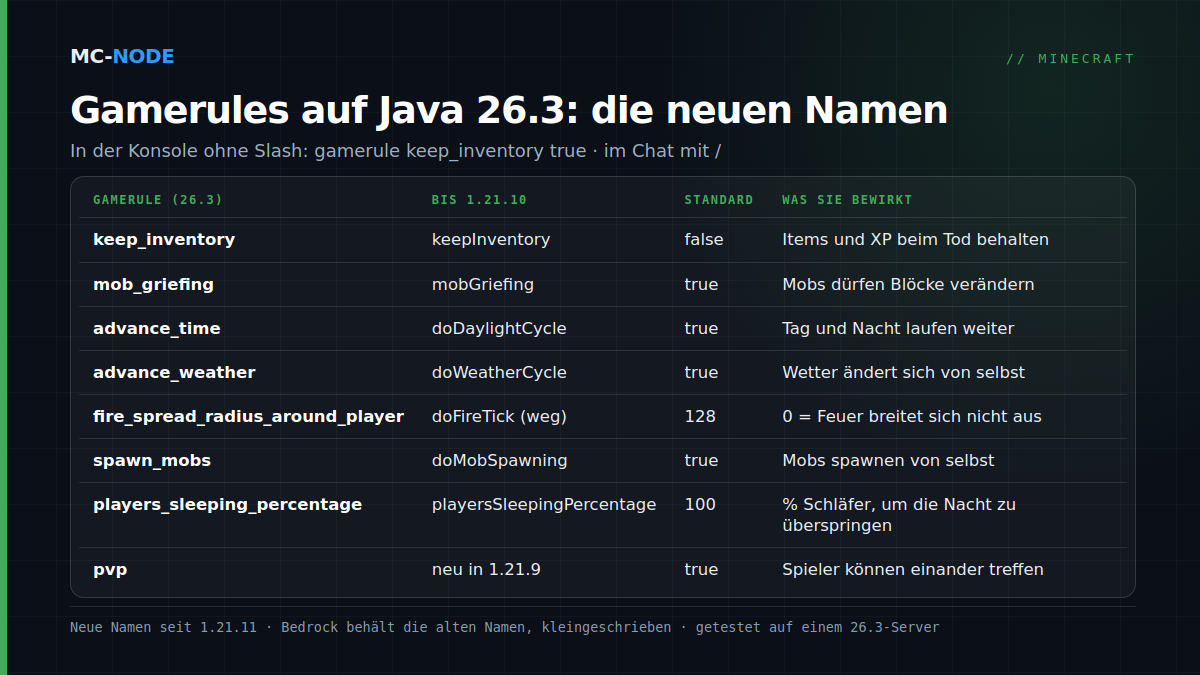Screen dimensions: 1200x675
Task: Select the pvp gamerule cell
Action: click(110, 569)
